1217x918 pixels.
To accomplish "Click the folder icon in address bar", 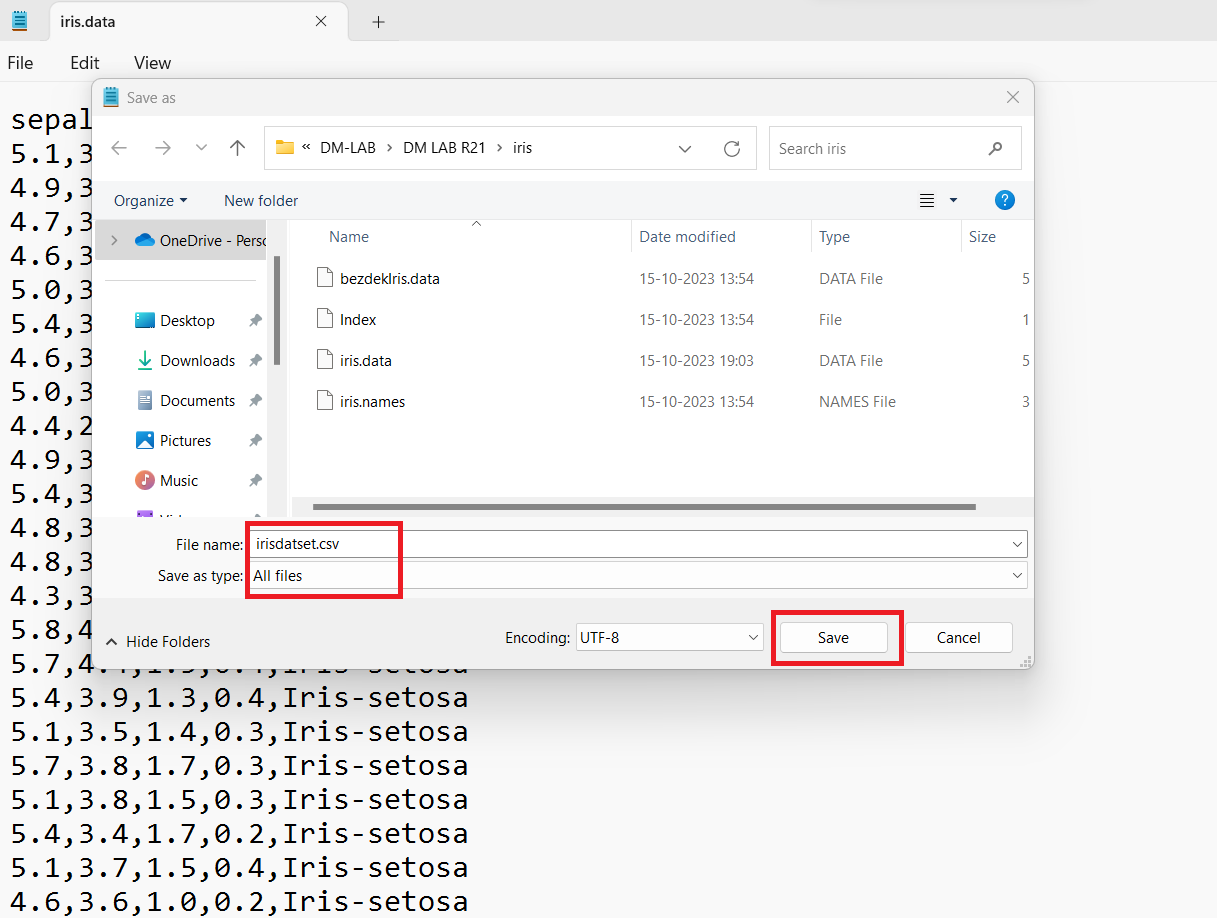I will click(285, 147).
